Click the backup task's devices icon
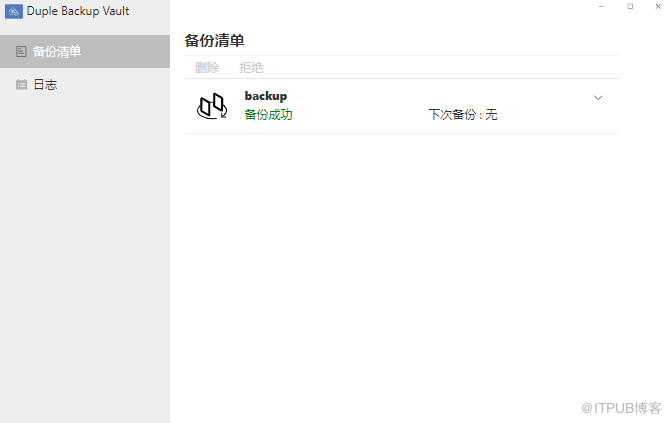 pyautogui.click(x=212, y=106)
